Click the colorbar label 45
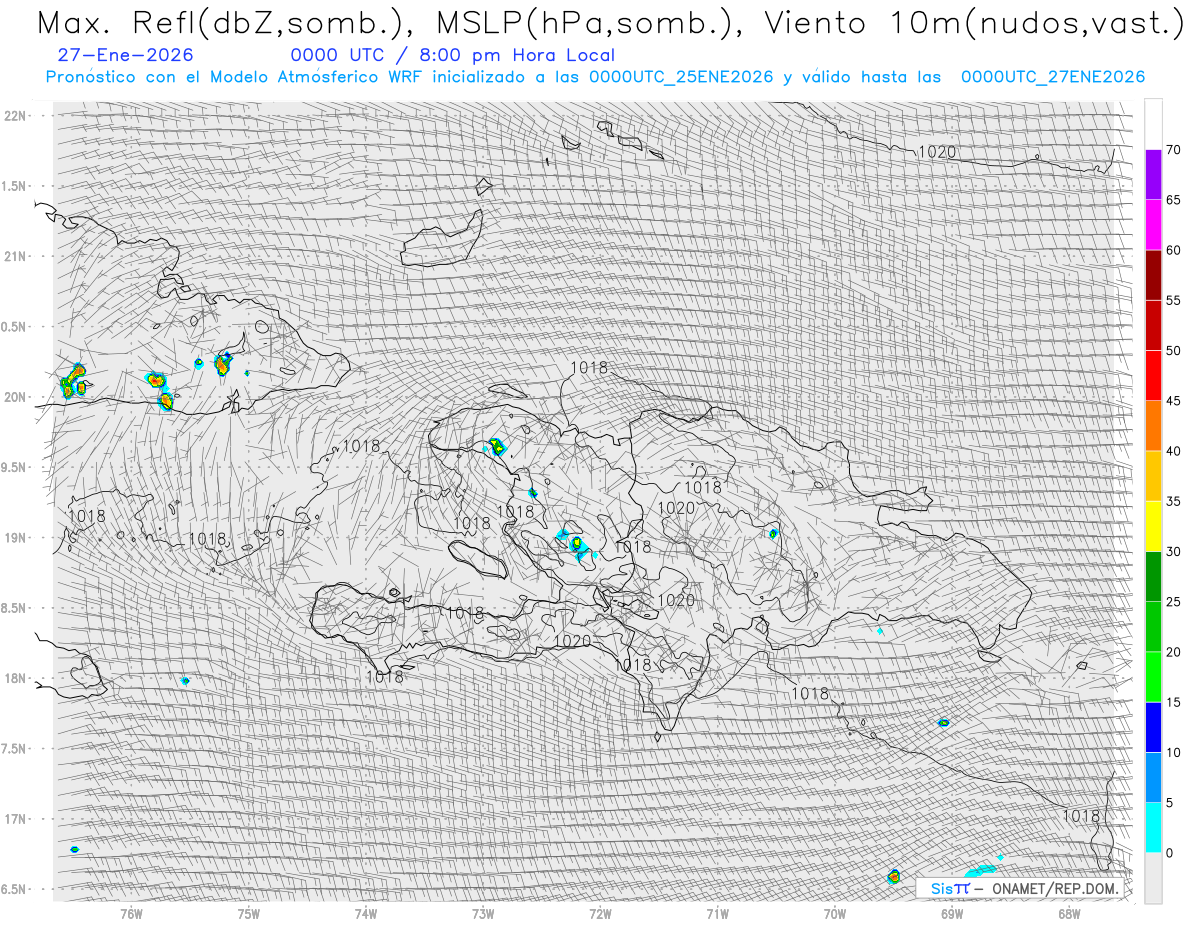Image resolution: width=1200 pixels, height=927 pixels. [1173, 401]
